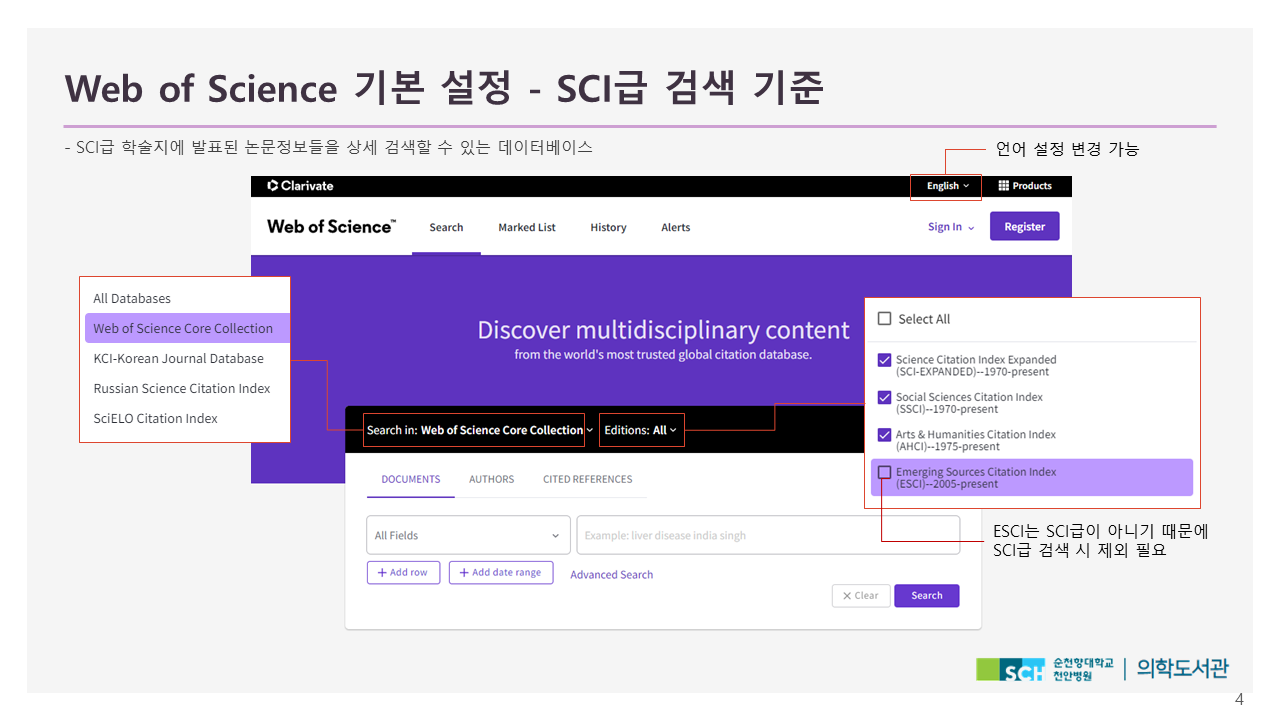Image resolution: width=1280 pixels, height=720 pixels.
Task: Switch to the DOCUMENTS tab
Action: pyautogui.click(x=411, y=479)
